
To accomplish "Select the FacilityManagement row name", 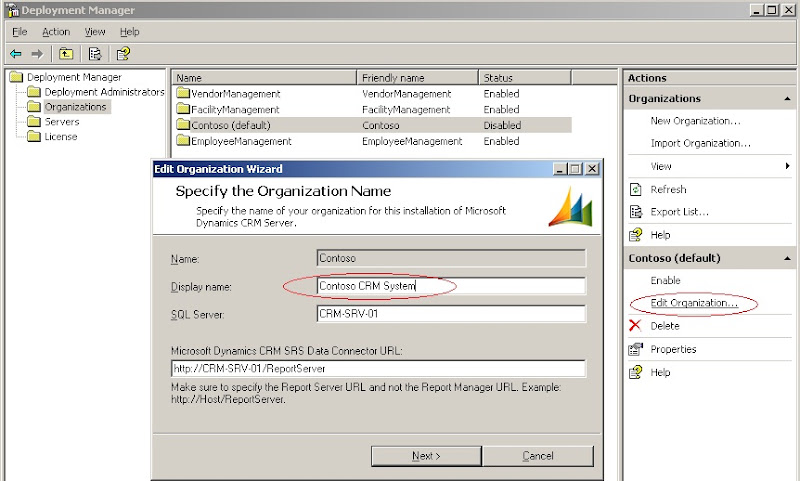I will coord(235,110).
